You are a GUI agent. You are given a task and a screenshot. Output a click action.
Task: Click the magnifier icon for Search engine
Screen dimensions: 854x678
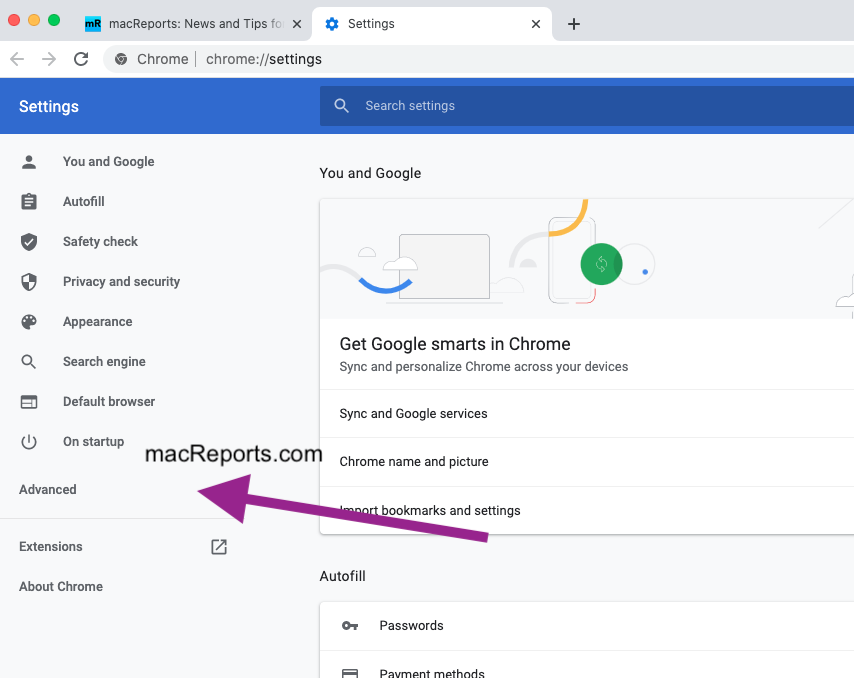[29, 362]
